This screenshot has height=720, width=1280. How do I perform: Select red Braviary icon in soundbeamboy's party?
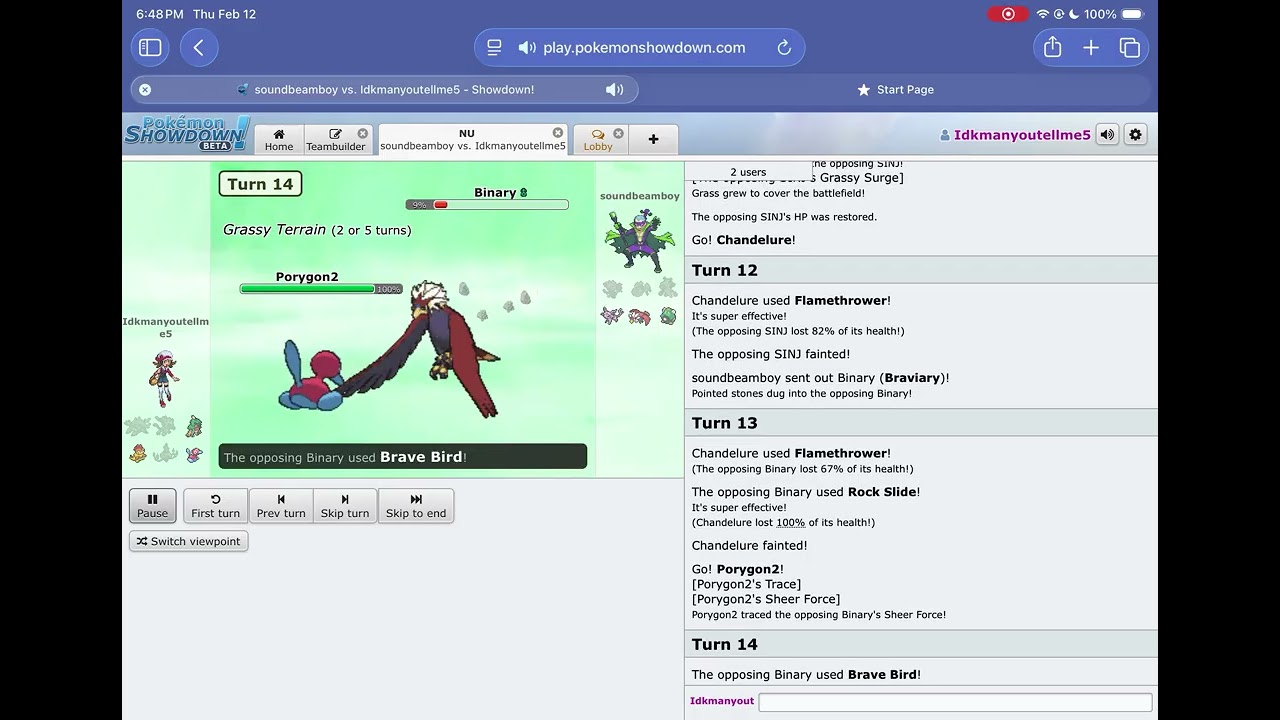pos(640,316)
